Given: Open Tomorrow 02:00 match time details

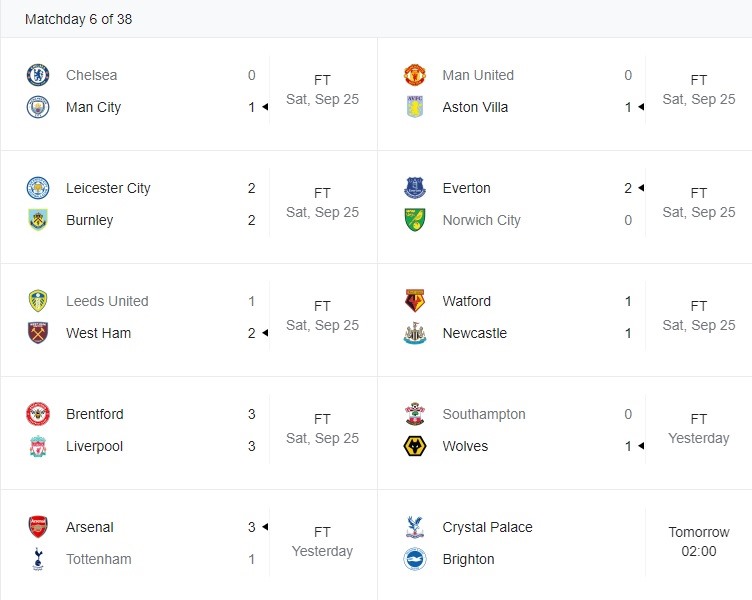Looking at the screenshot, I should point(699,541).
